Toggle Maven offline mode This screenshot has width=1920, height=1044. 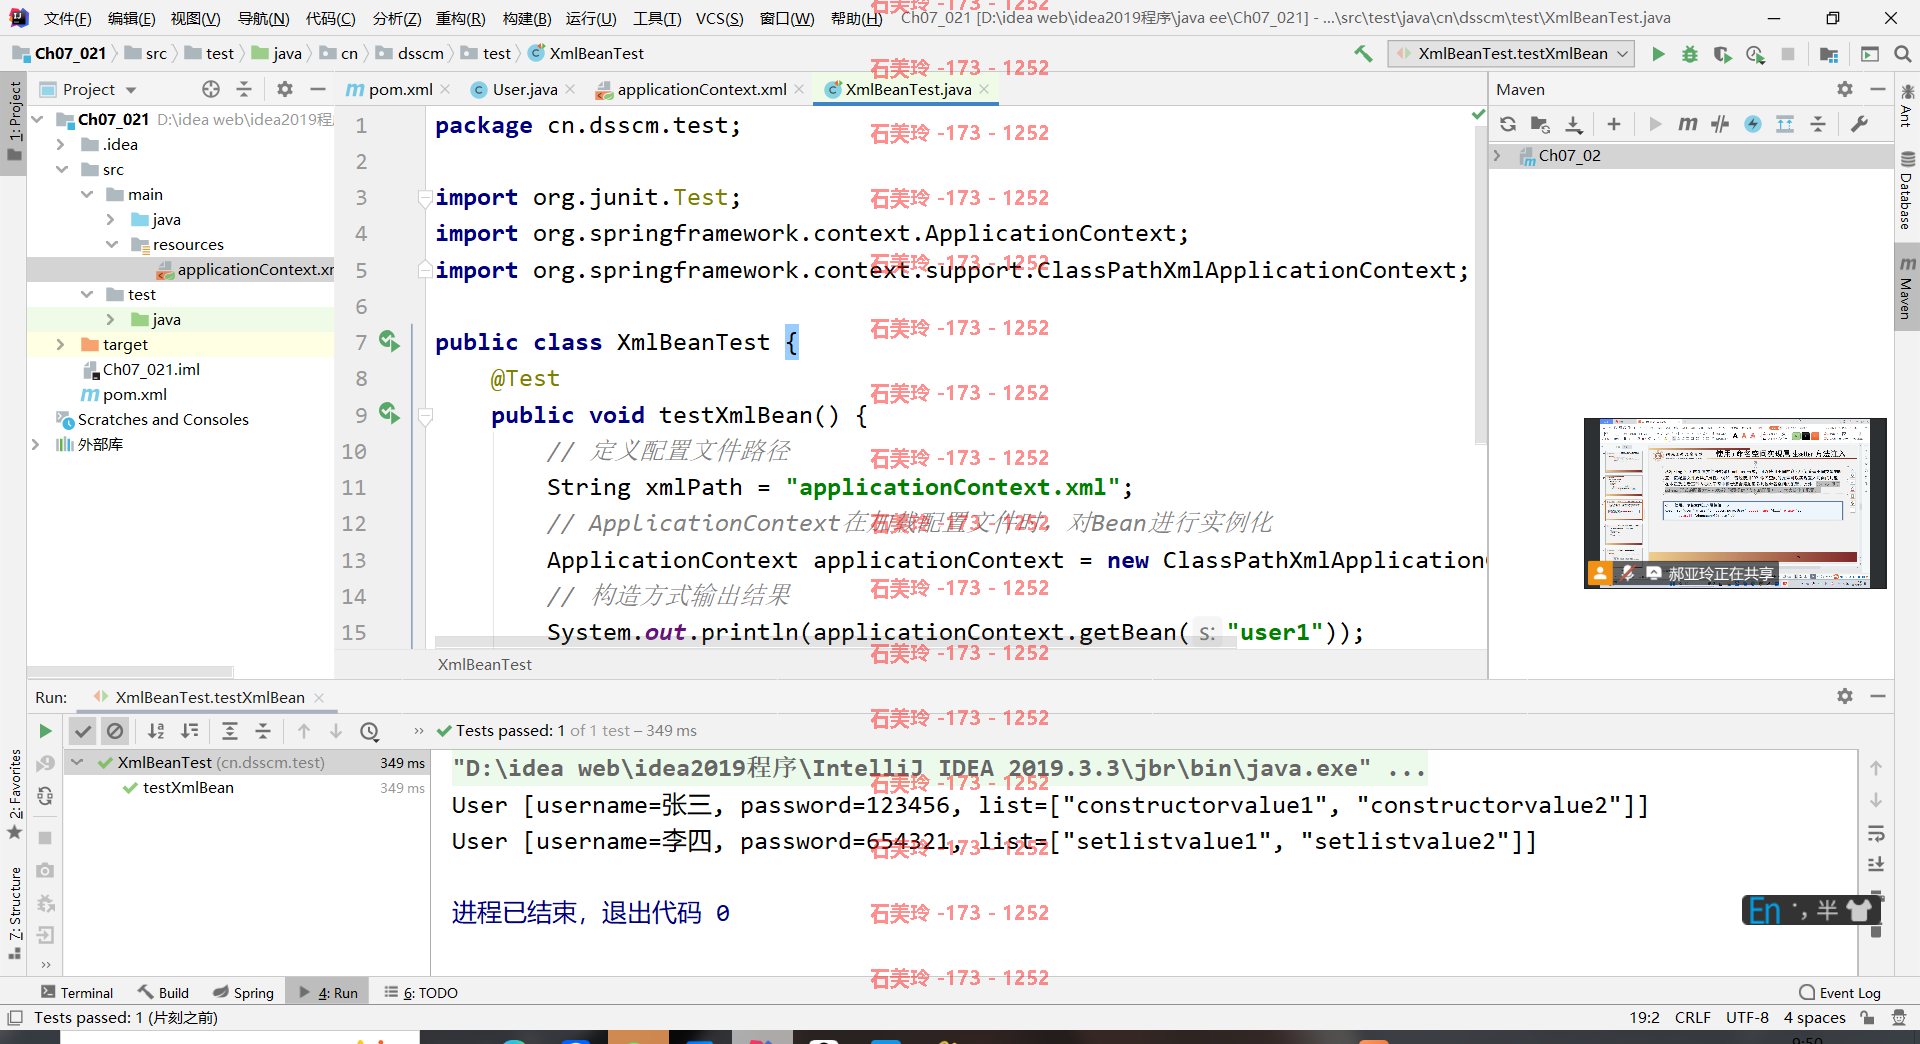1720,124
